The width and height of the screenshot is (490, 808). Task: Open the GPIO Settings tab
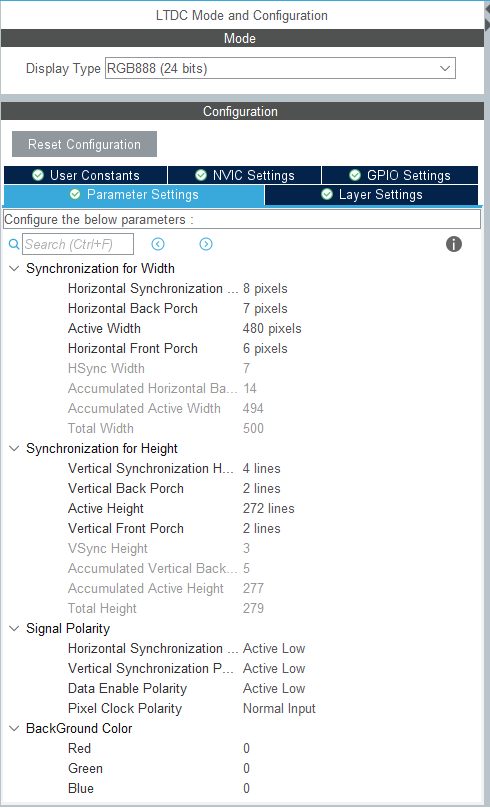(400, 175)
